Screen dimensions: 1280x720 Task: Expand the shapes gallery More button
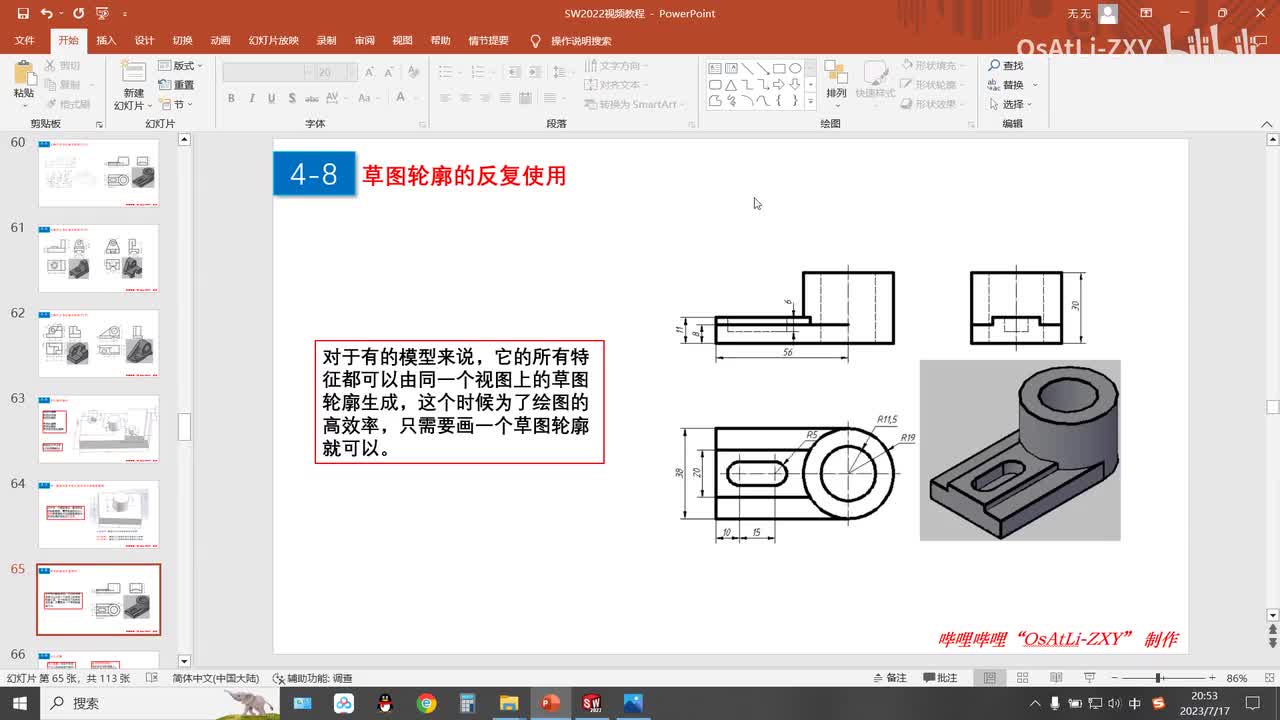tap(810, 101)
